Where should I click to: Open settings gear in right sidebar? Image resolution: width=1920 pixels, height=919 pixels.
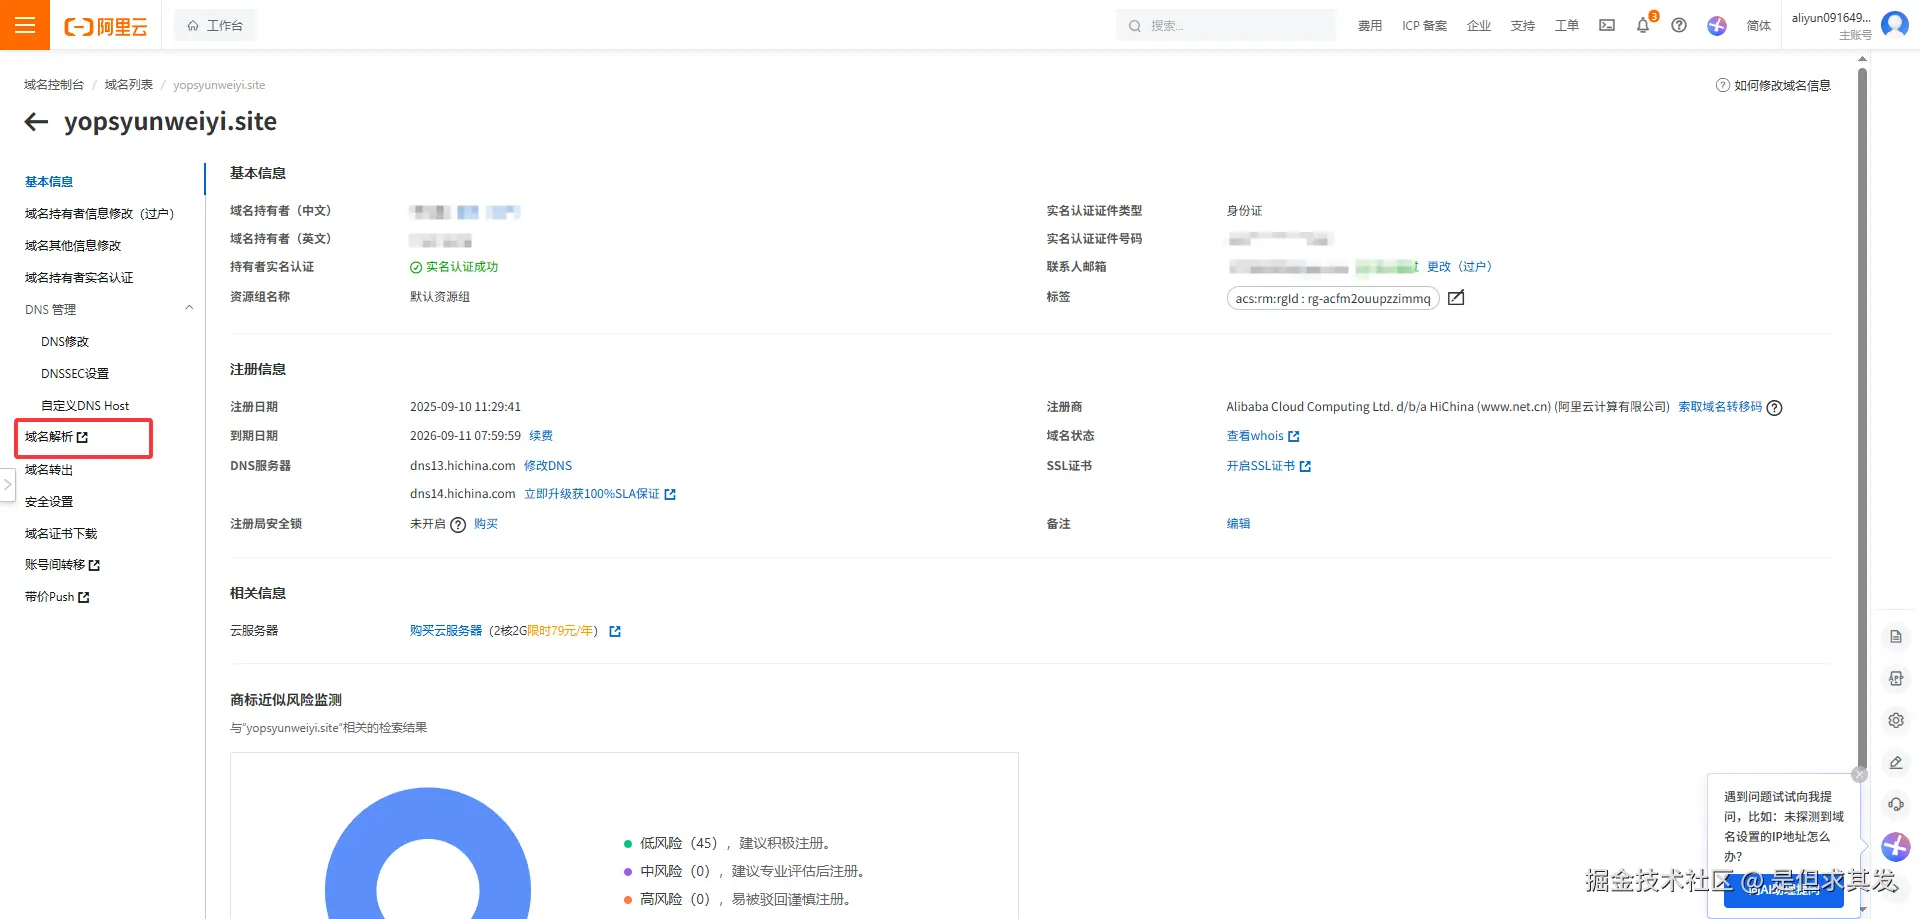click(1896, 720)
